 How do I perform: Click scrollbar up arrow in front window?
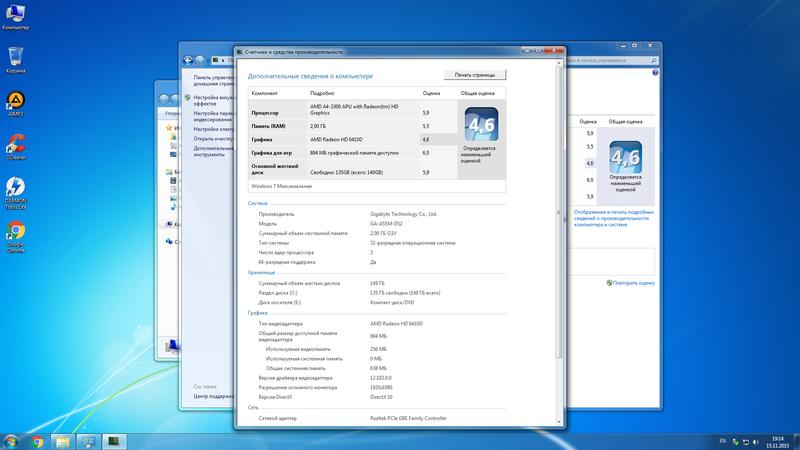pyautogui.click(x=559, y=63)
